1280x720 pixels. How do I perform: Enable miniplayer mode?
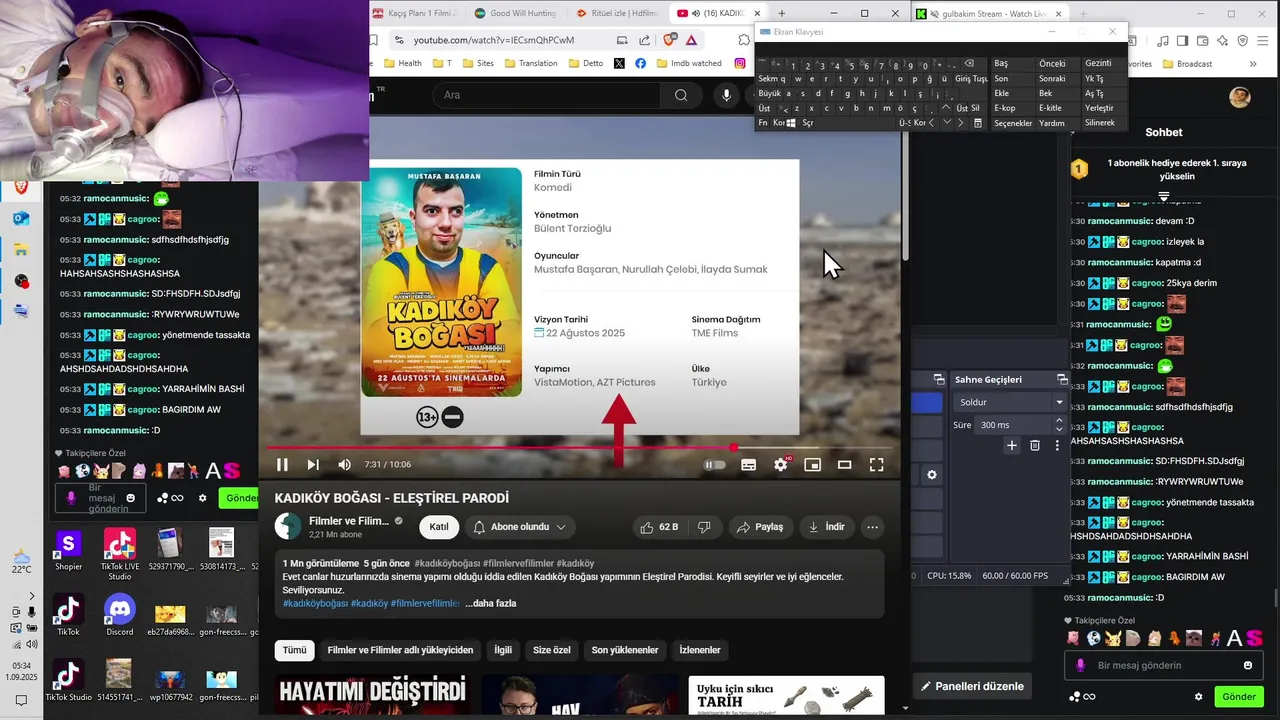812,464
